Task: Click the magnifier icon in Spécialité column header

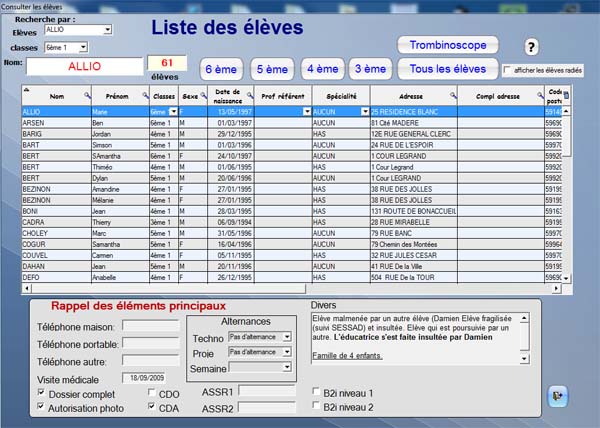Action: click(364, 95)
